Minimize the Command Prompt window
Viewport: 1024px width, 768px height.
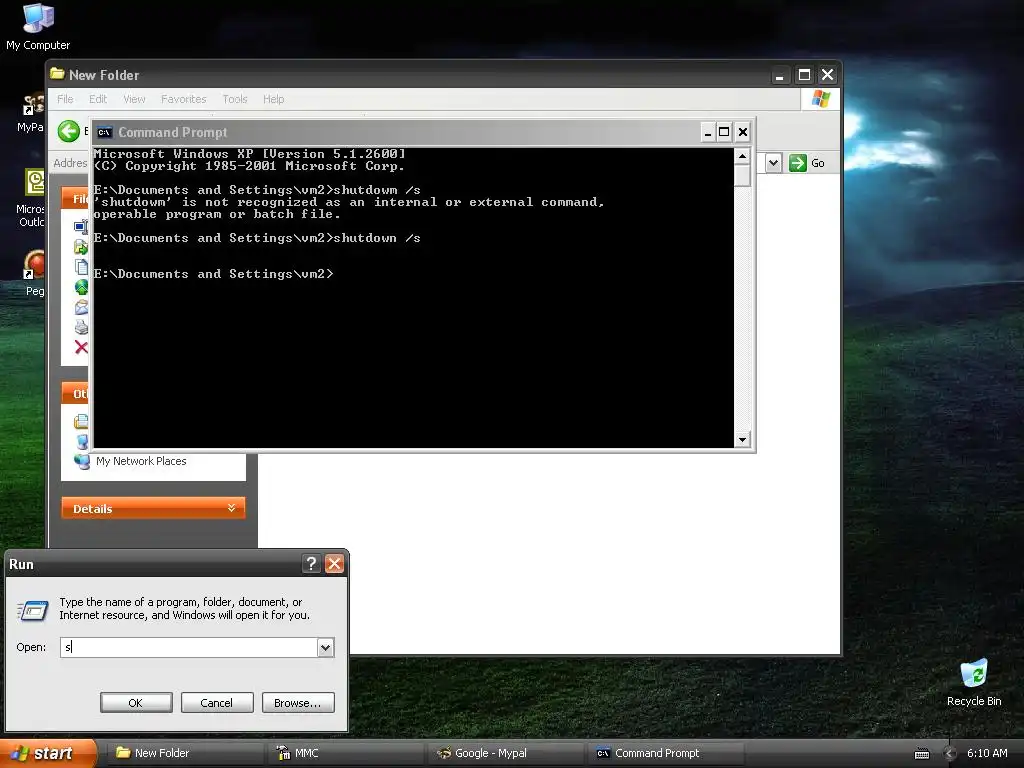708,133
